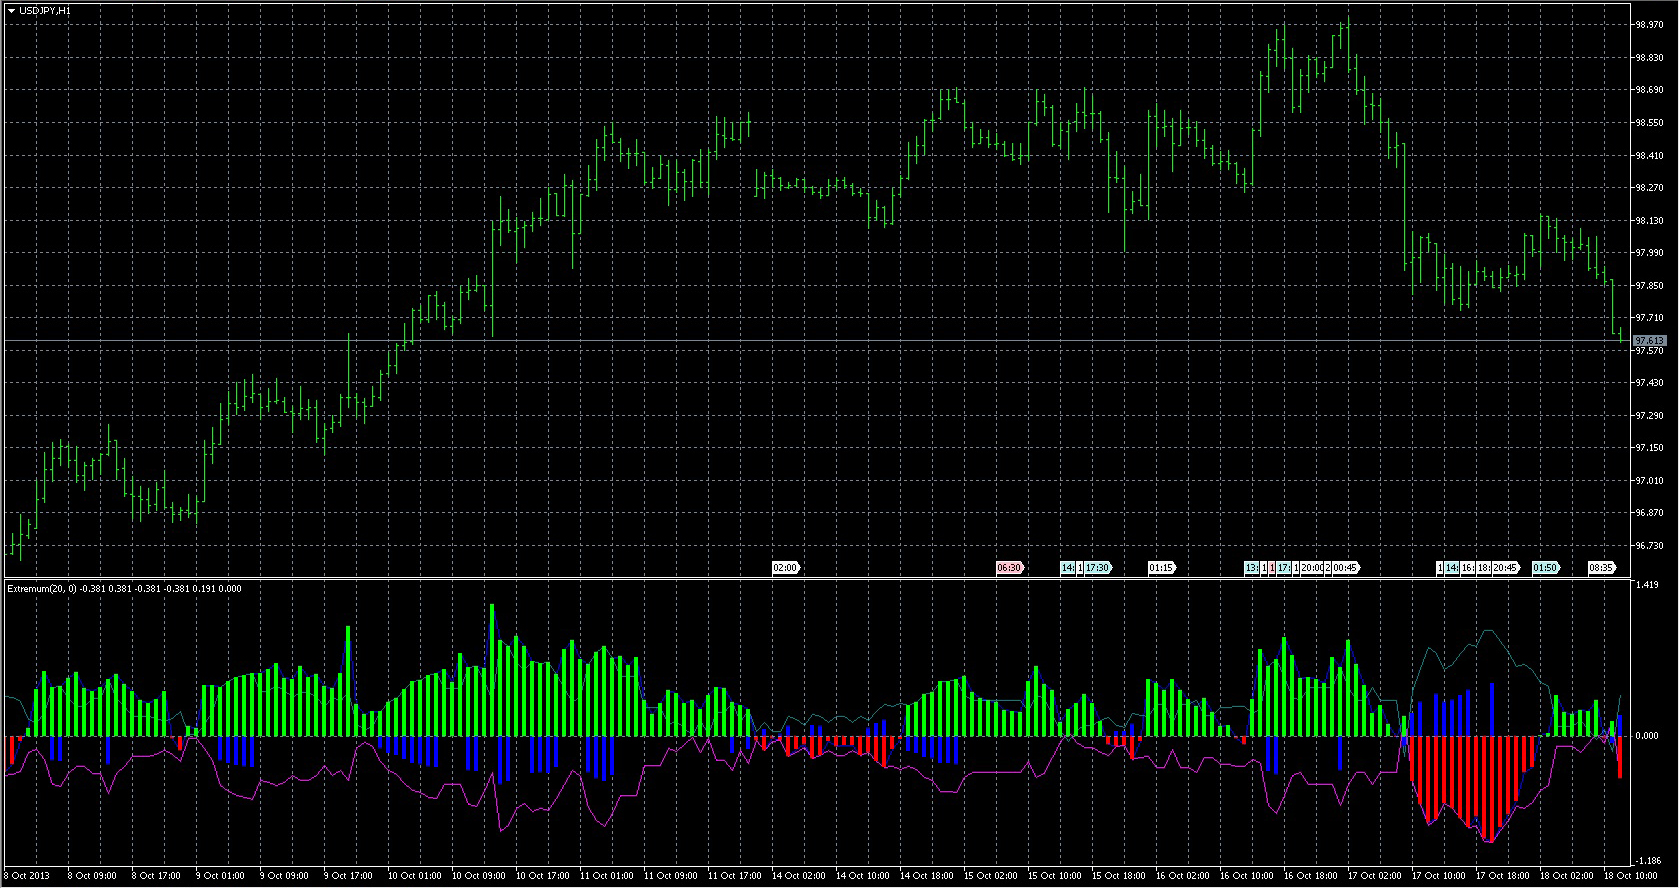Click the 0.000 indicator zero level label
This screenshot has height=888, width=1680.
1647,736
